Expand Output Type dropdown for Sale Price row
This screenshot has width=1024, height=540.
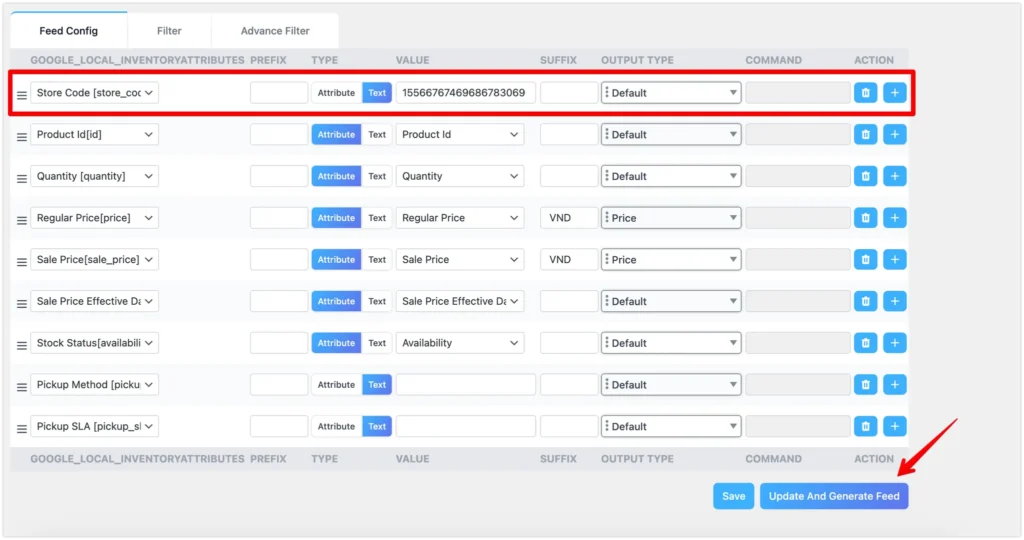point(671,260)
